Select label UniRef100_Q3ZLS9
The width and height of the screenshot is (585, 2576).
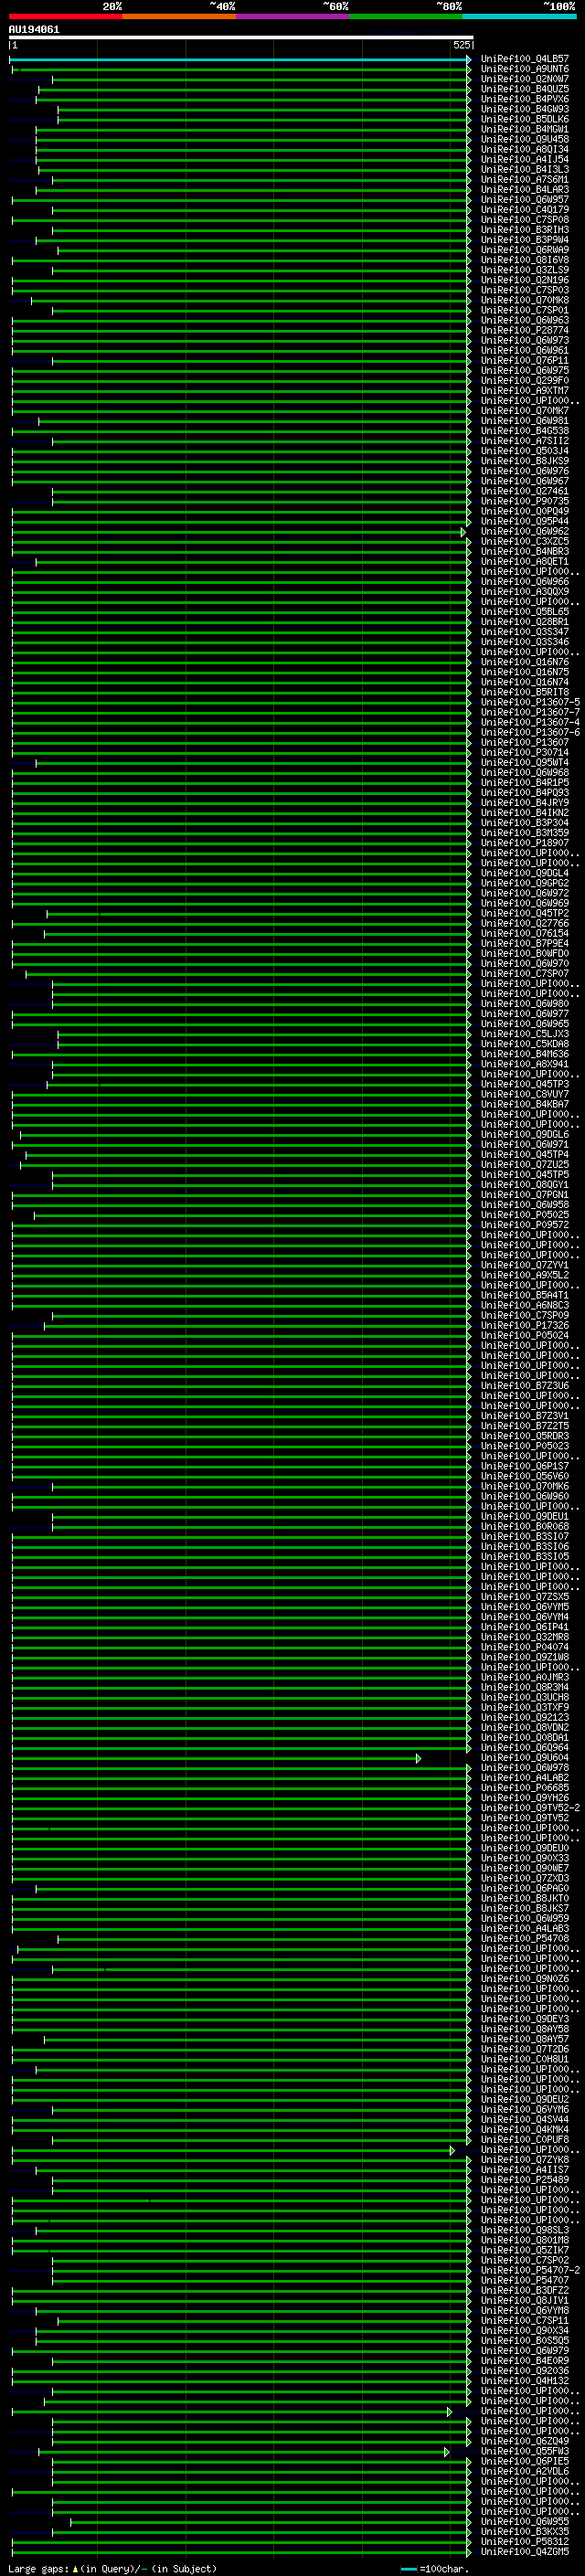pos(524,270)
